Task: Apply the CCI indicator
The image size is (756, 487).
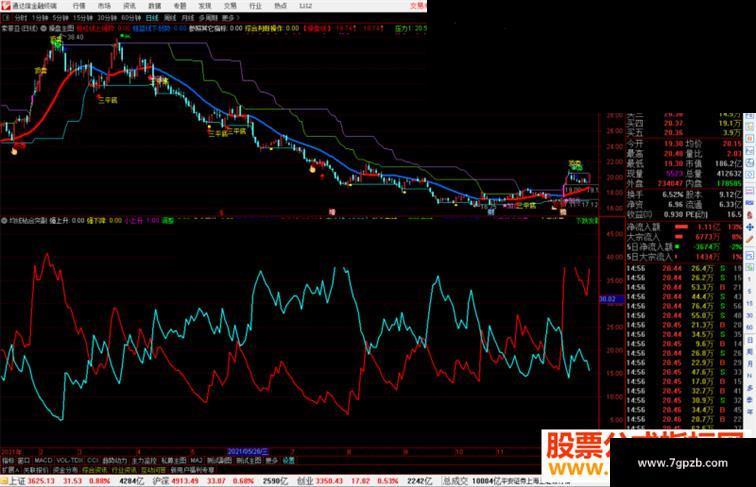Action: [93, 460]
